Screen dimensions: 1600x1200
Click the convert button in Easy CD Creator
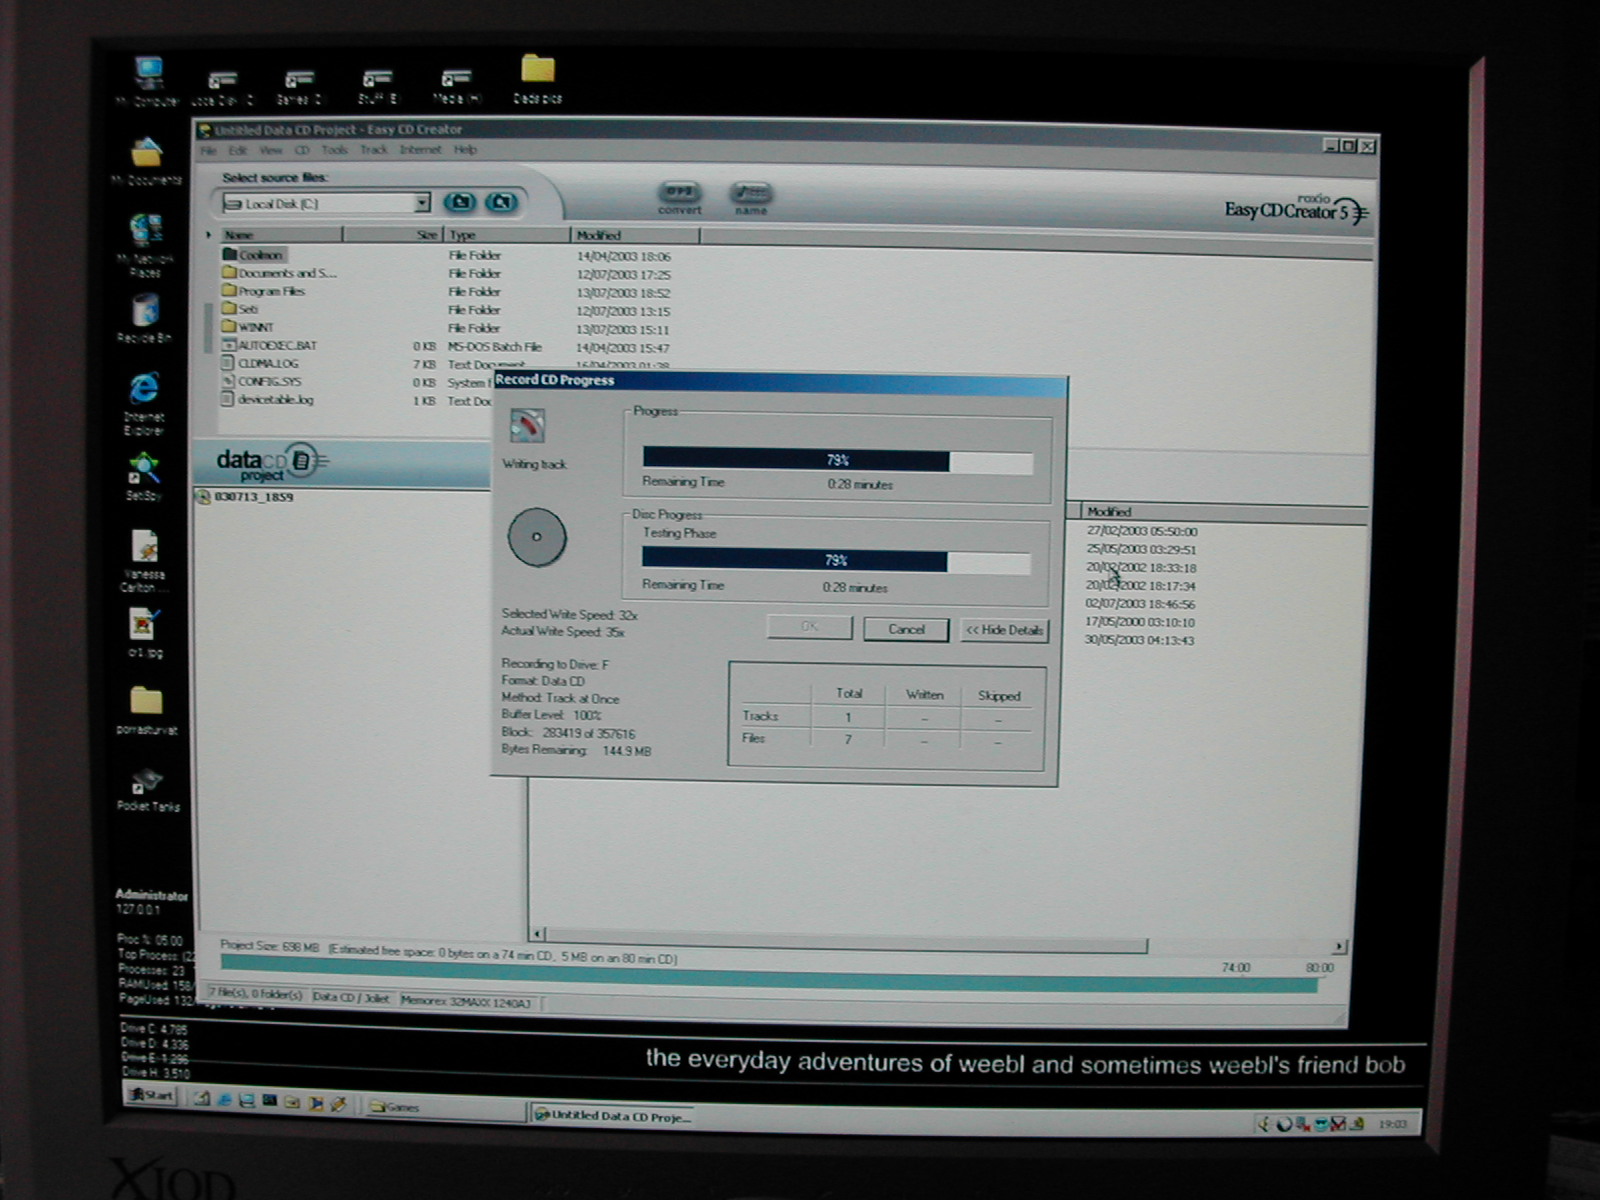point(679,194)
